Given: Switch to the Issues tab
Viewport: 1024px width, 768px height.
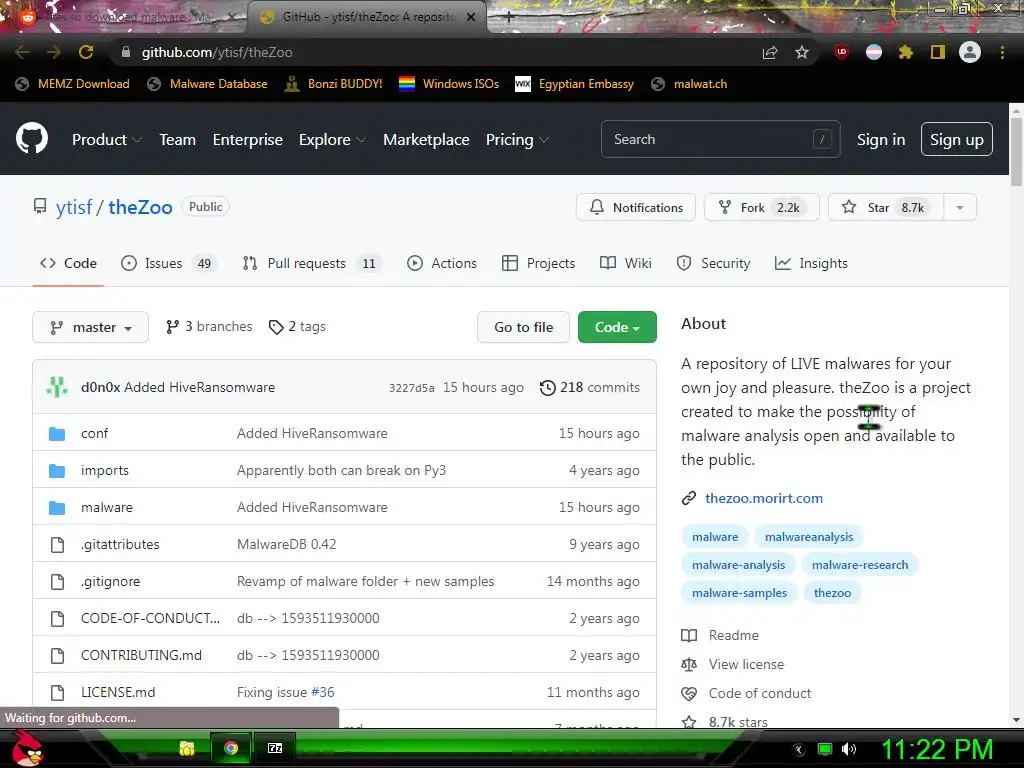Looking at the screenshot, I should (x=168, y=263).
